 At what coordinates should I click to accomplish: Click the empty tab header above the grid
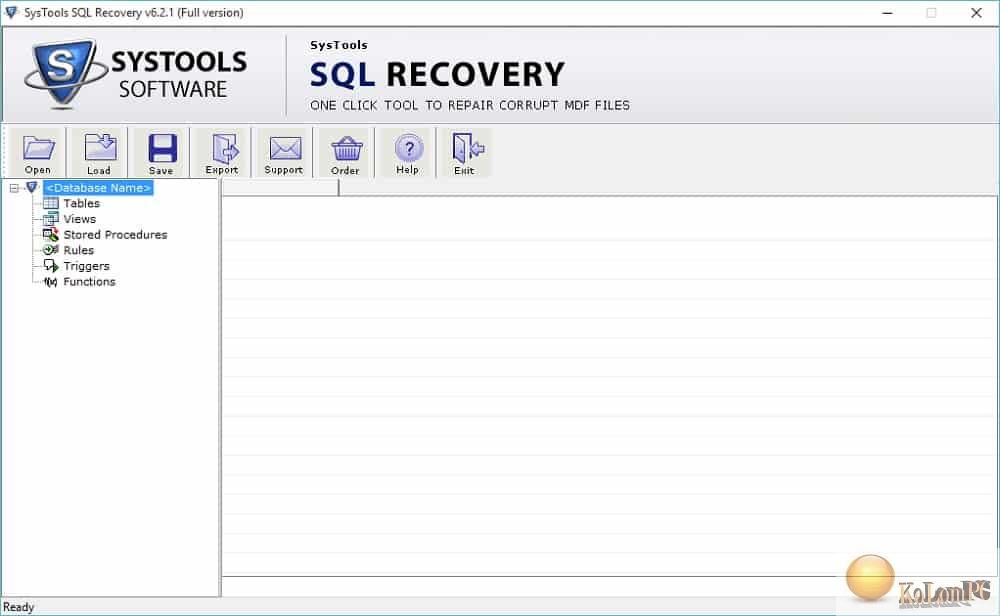click(x=280, y=187)
